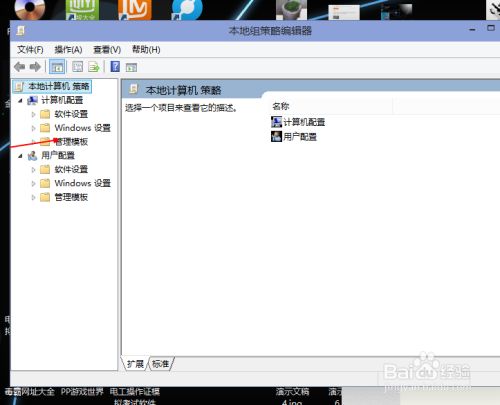
Task: Select 用户配置 icon in the right list
Action: pos(276,136)
